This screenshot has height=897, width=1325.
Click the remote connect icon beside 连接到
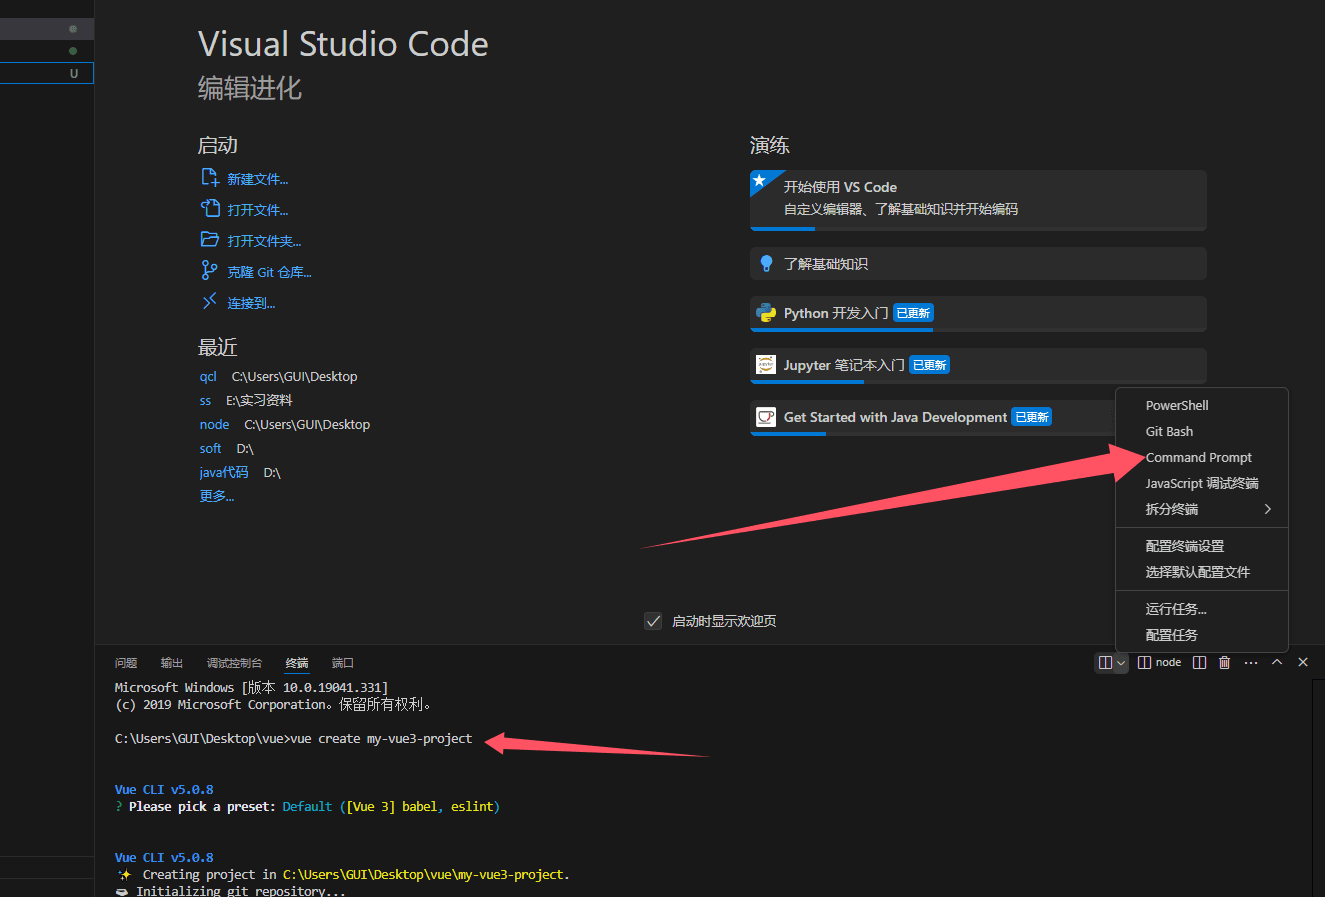point(209,301)
